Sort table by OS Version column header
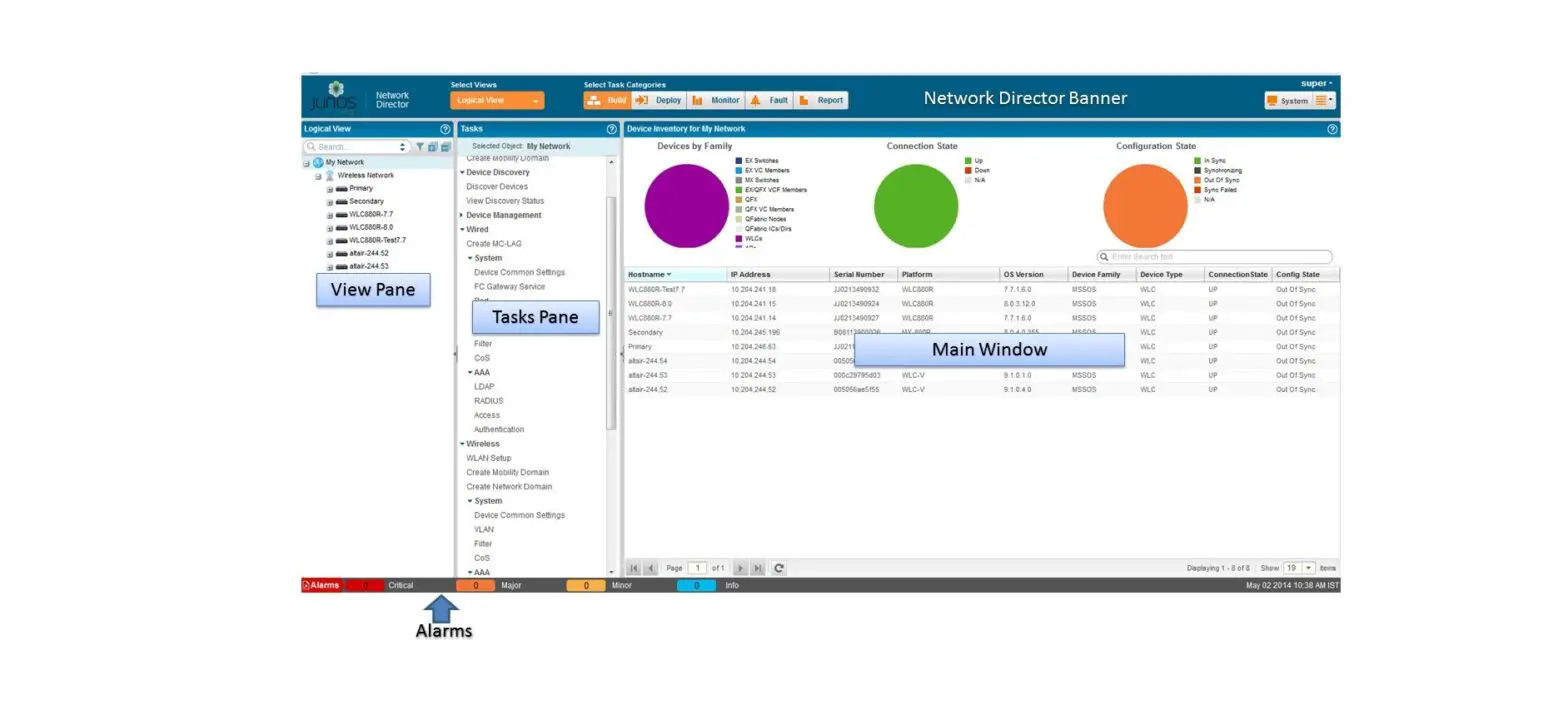Image resolution: width=1568 pixels, height=705 pixels. coord(1033,274)
